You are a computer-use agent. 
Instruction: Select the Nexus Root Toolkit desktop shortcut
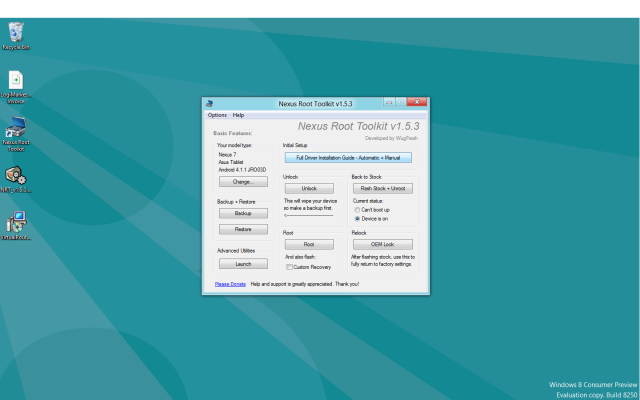pyautogui.click(x=16, y=134)
